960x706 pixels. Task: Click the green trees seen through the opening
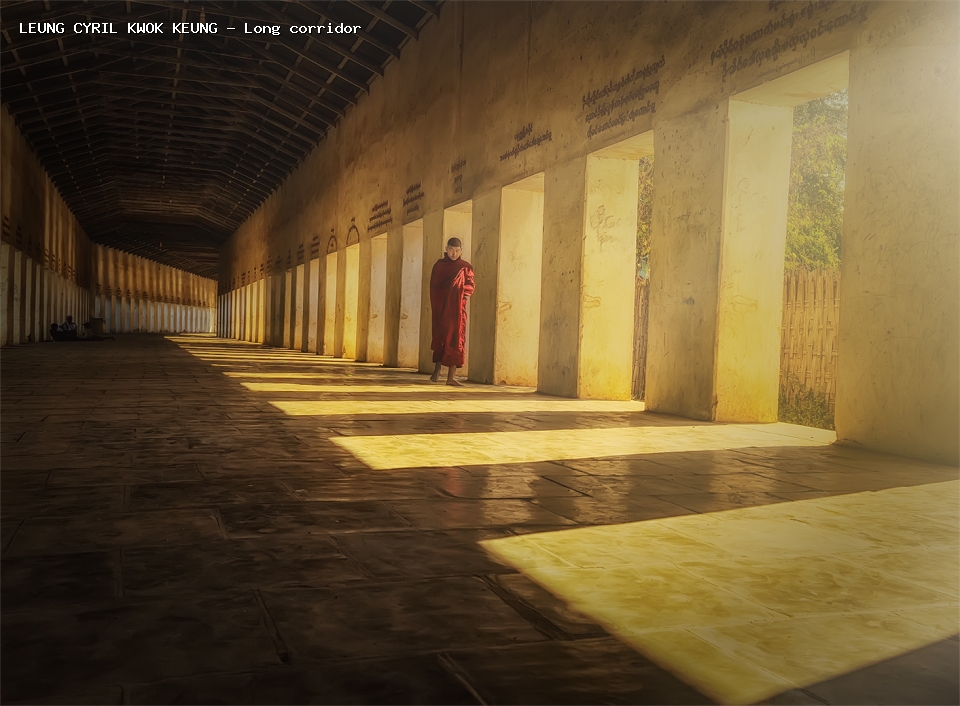pyautogui.click(x=816, y=184)
